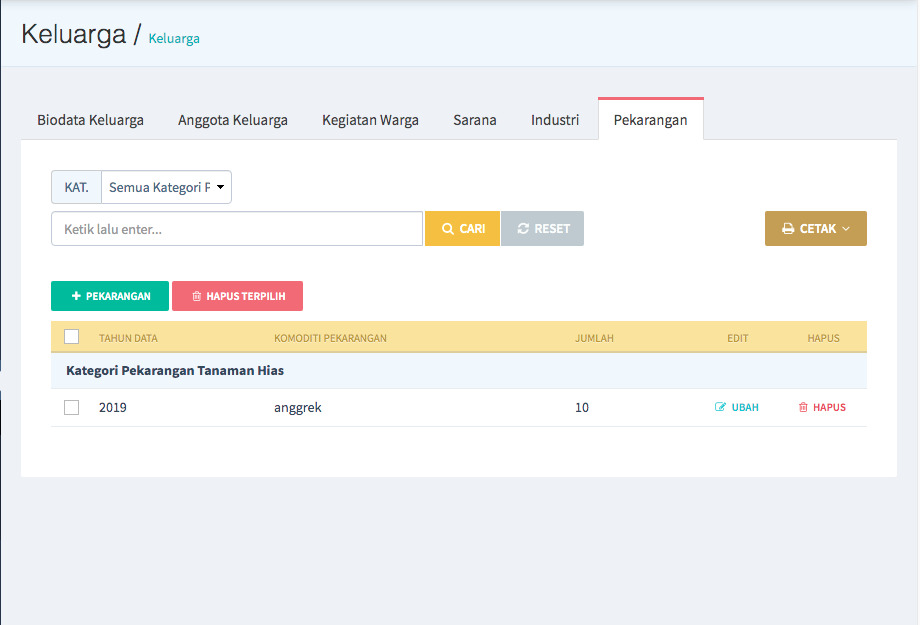
Task: Check the box for the 2019 anggrek row
Action: [72, 408]
